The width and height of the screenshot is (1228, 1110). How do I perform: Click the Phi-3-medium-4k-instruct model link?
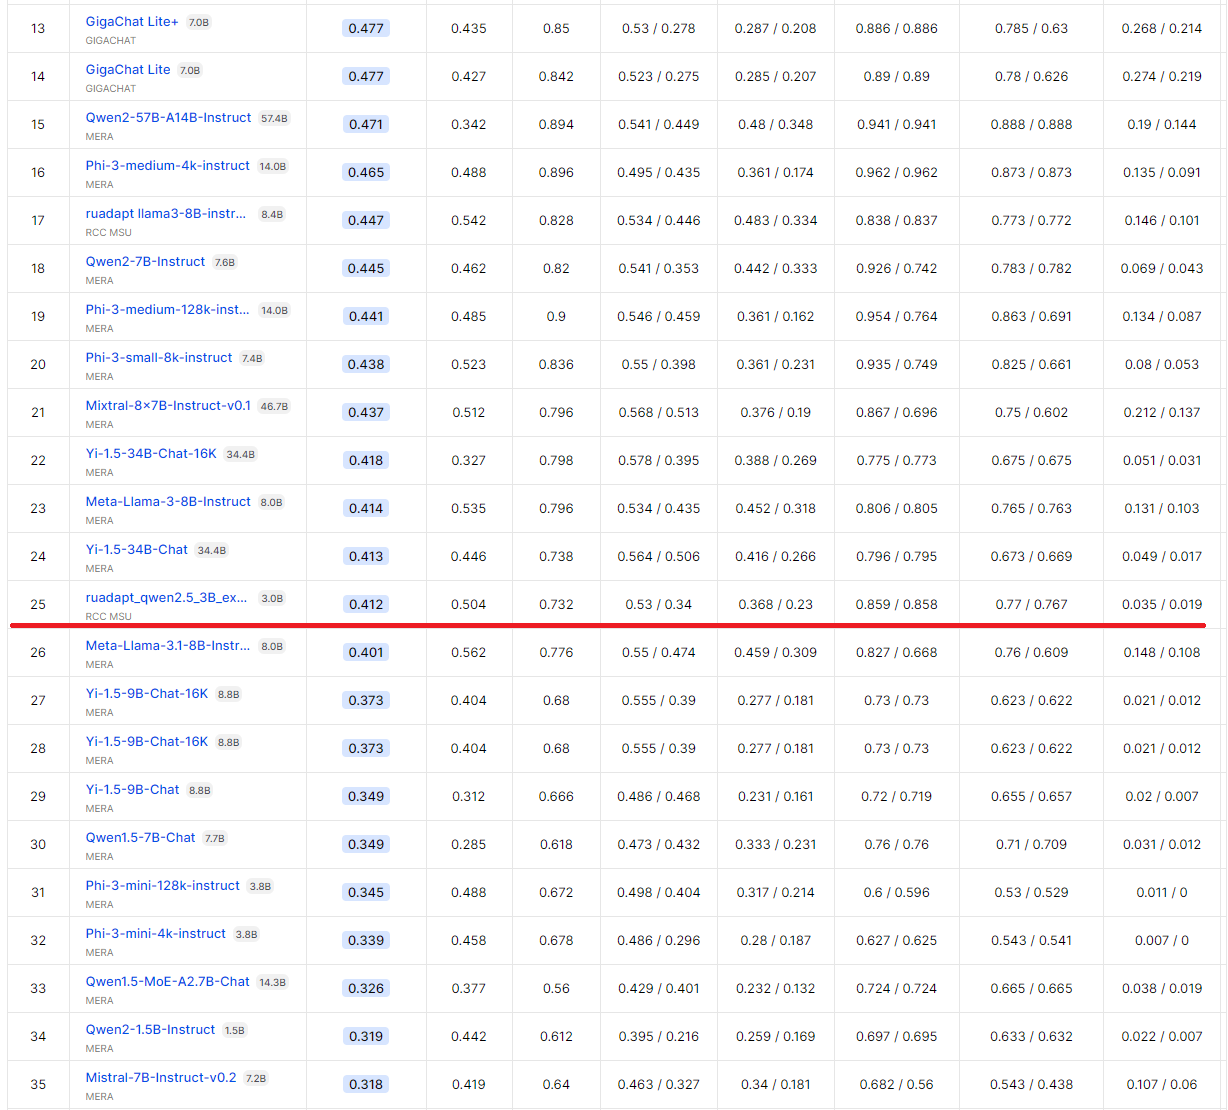(x=167, y=166)
